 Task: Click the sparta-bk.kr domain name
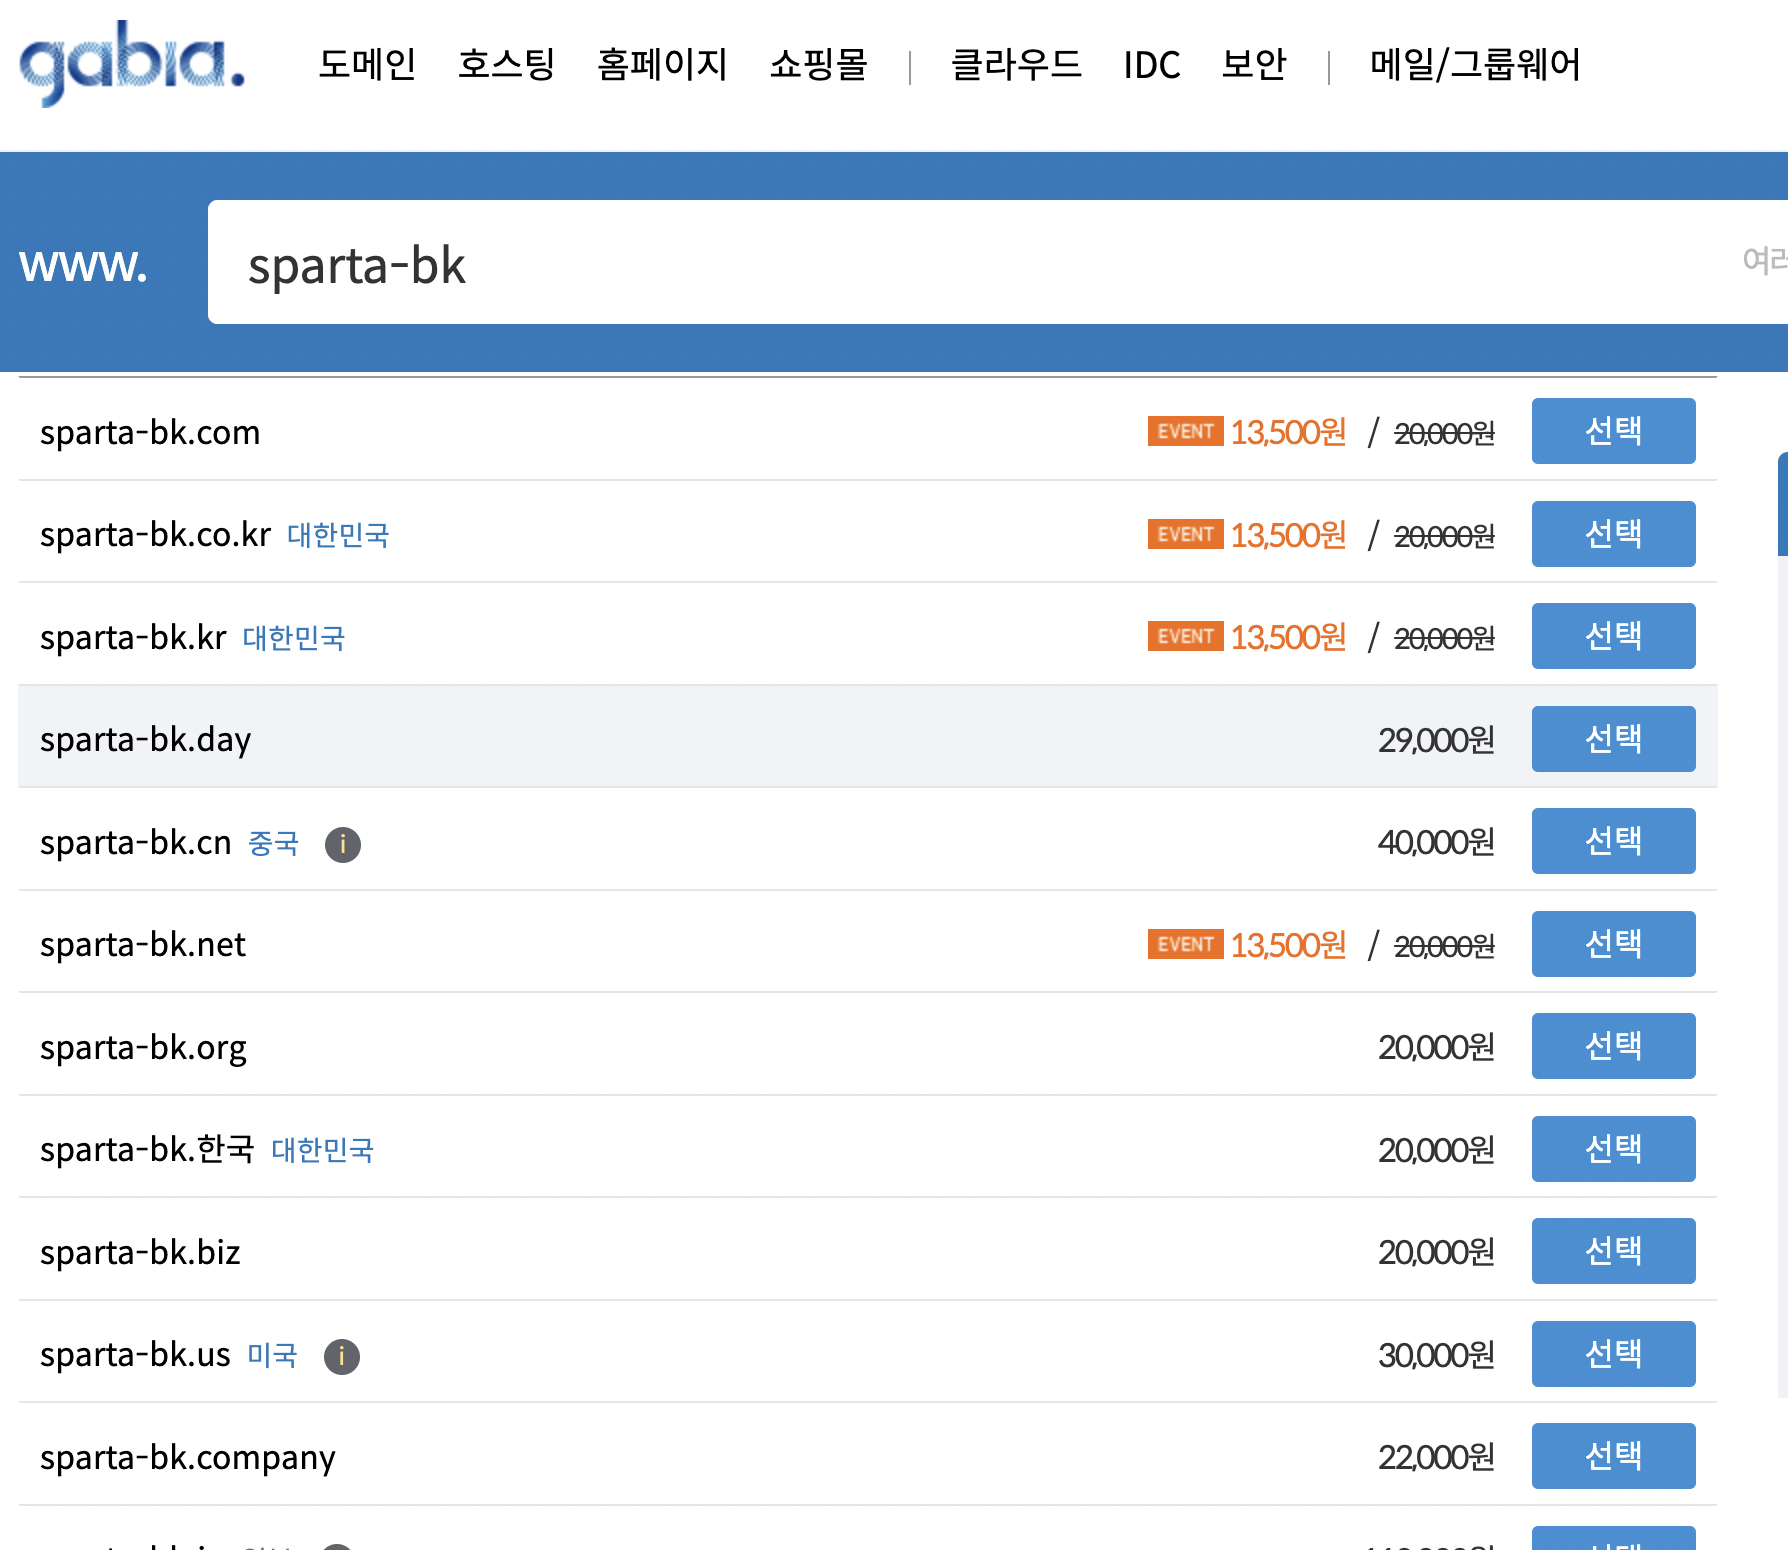coord(133,638)
